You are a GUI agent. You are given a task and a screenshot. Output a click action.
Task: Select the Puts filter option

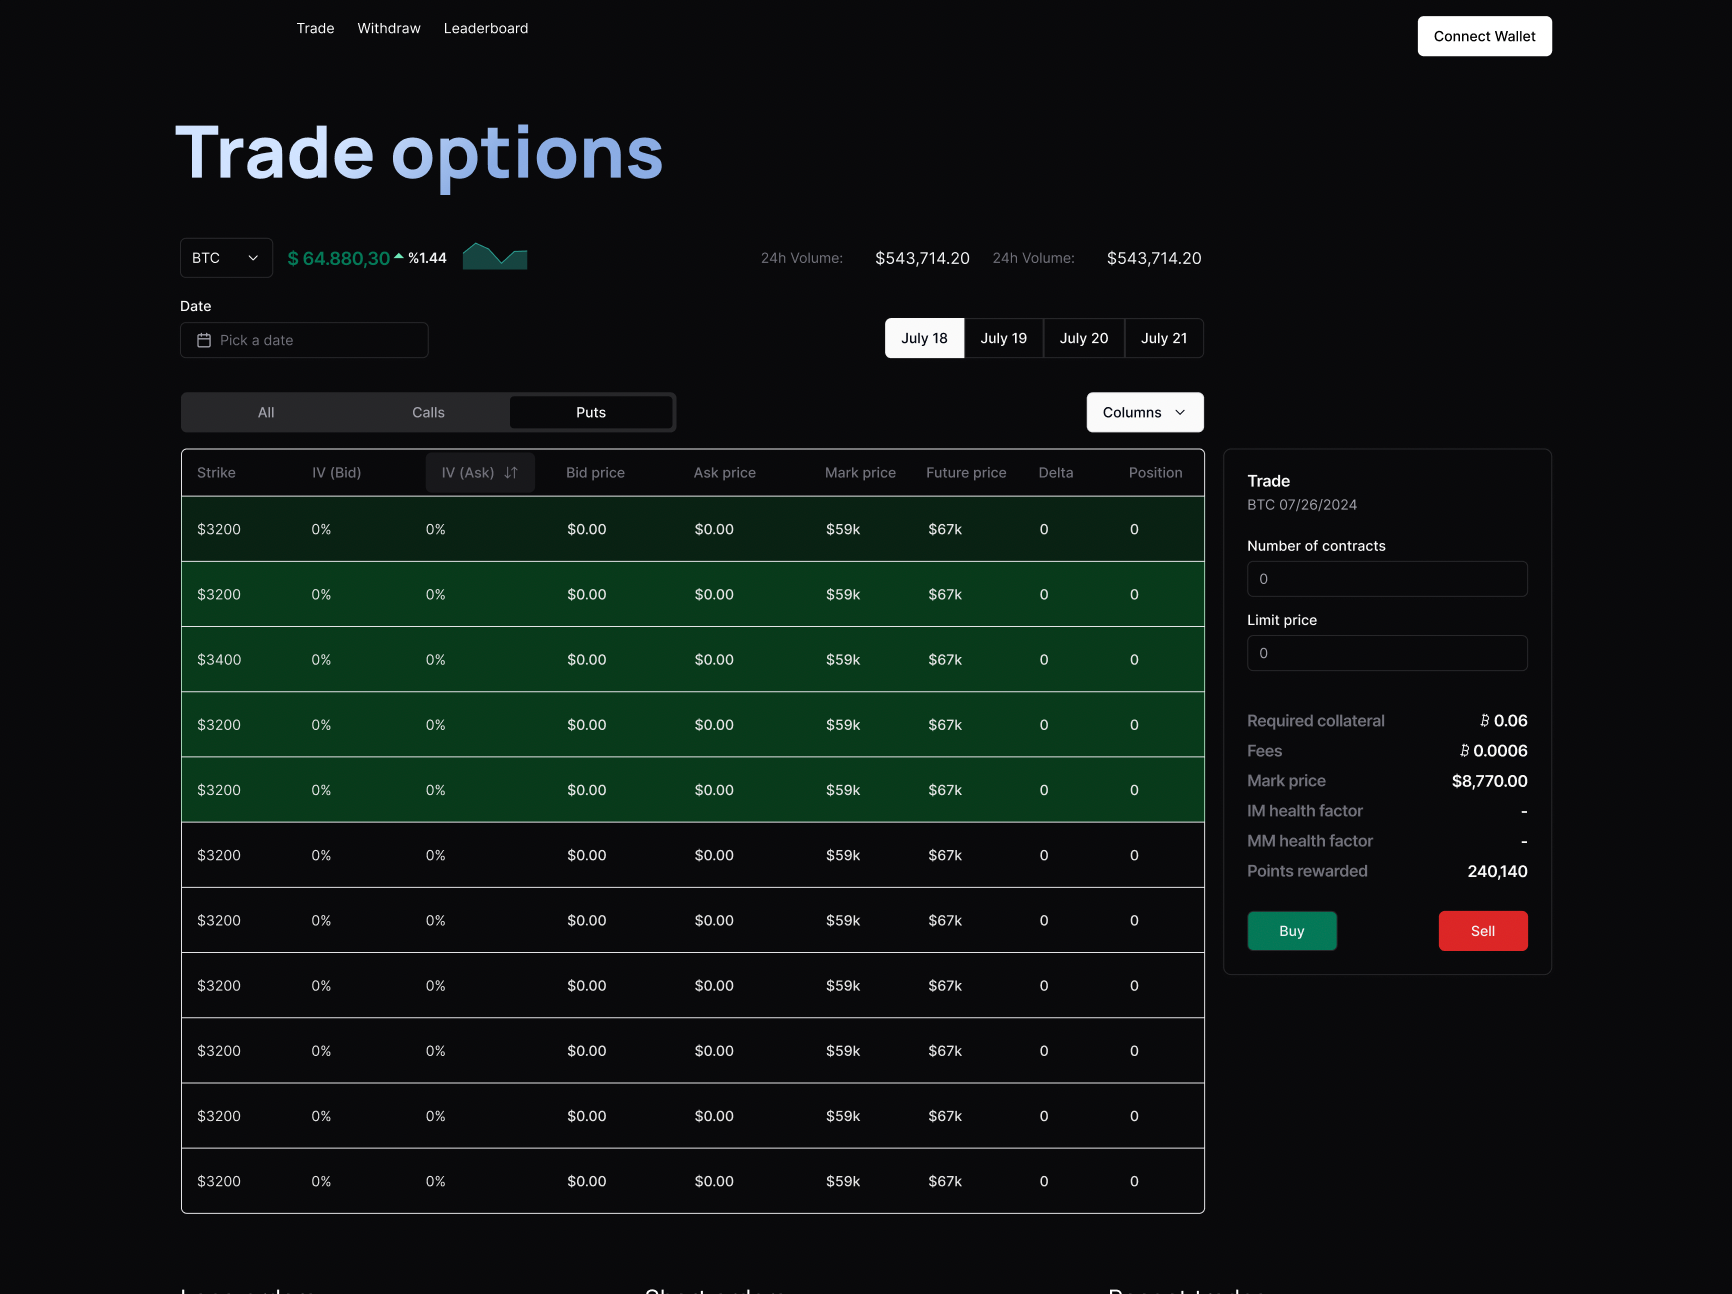[x=590, y=412]
